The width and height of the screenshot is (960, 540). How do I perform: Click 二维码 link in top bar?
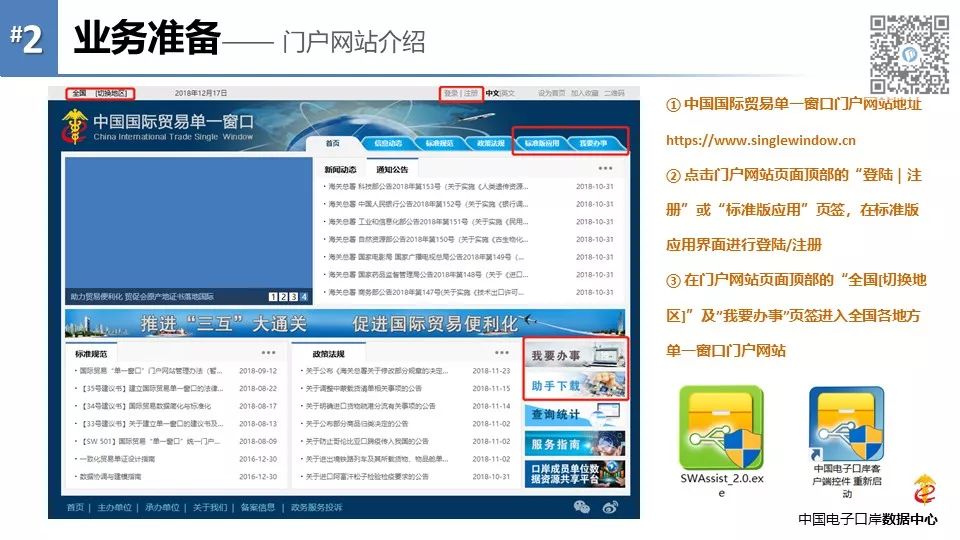(615, 94)
